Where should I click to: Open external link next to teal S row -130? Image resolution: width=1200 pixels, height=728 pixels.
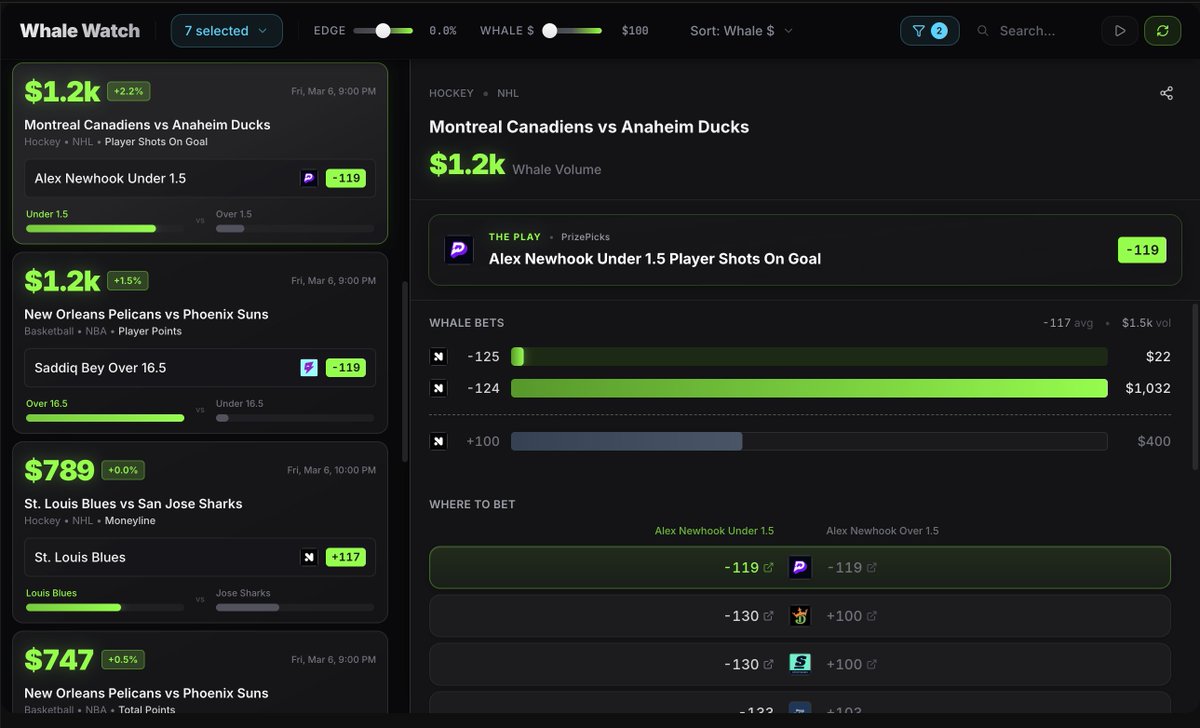pyautogui.click(x=768, y=664)
